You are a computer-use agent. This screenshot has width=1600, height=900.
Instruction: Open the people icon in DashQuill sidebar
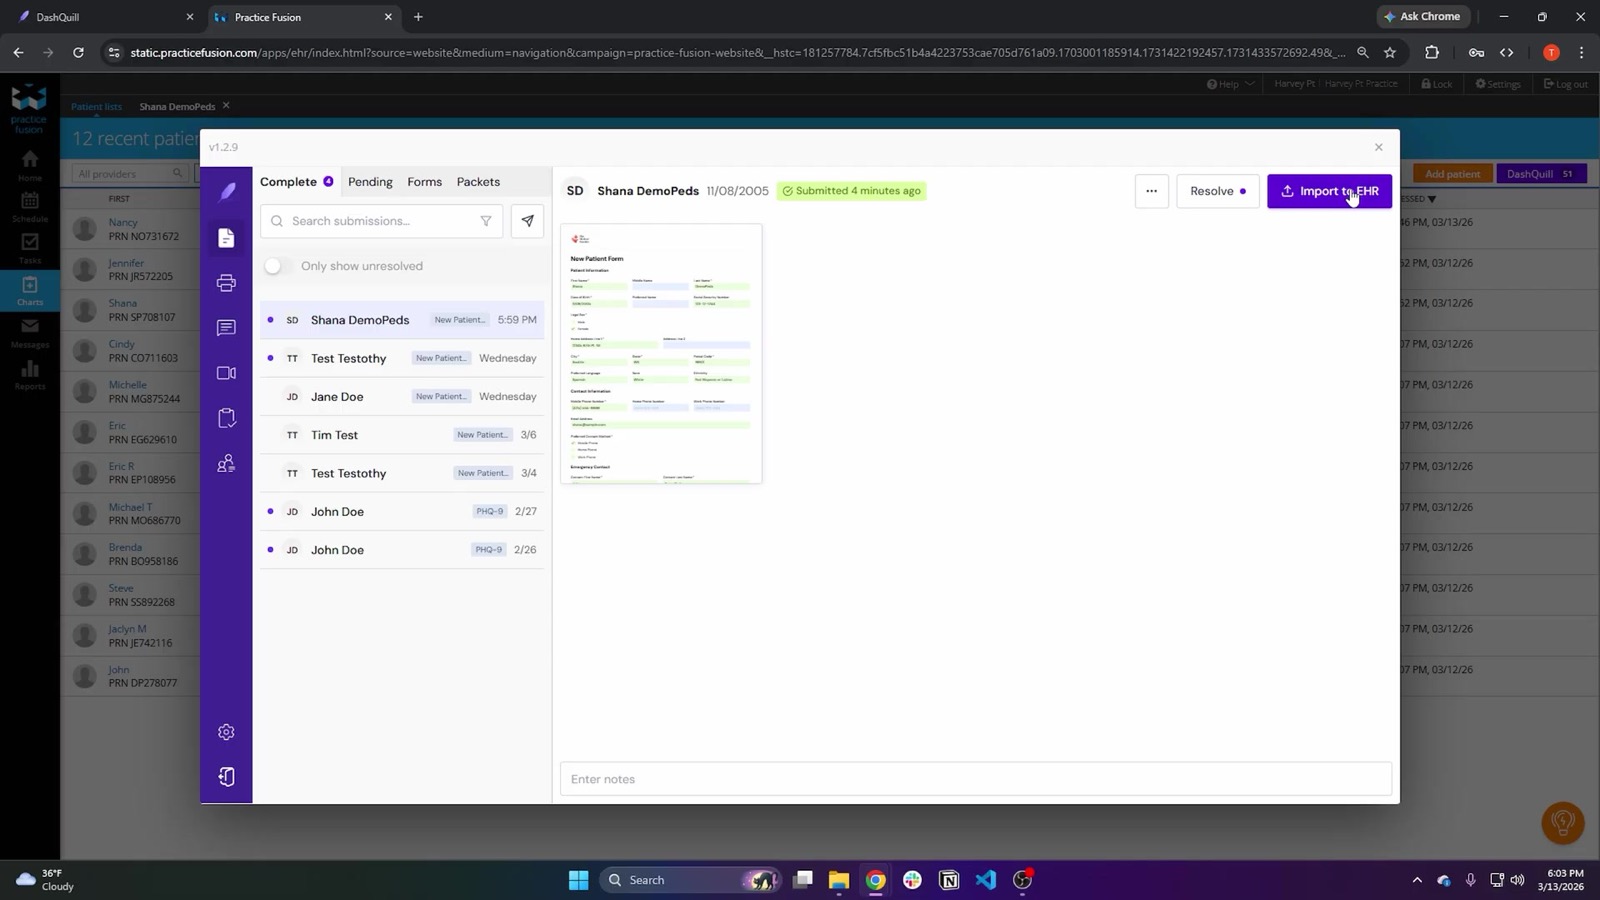226,464
